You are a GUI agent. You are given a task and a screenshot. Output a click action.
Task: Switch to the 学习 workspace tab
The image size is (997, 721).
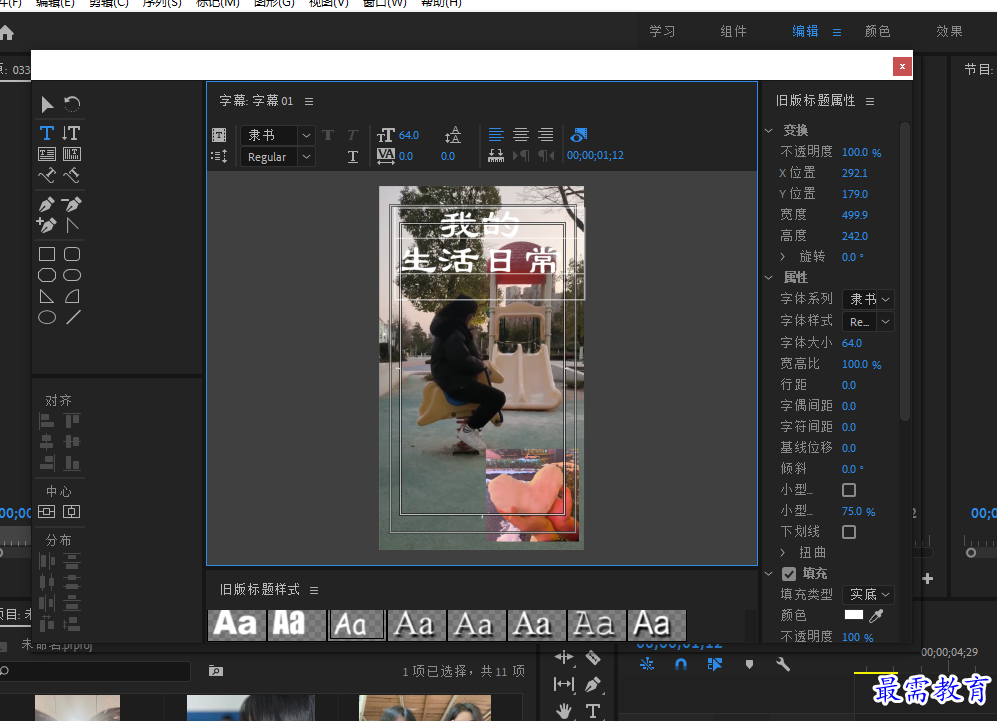pyautogui.click(x=662, y=32)
